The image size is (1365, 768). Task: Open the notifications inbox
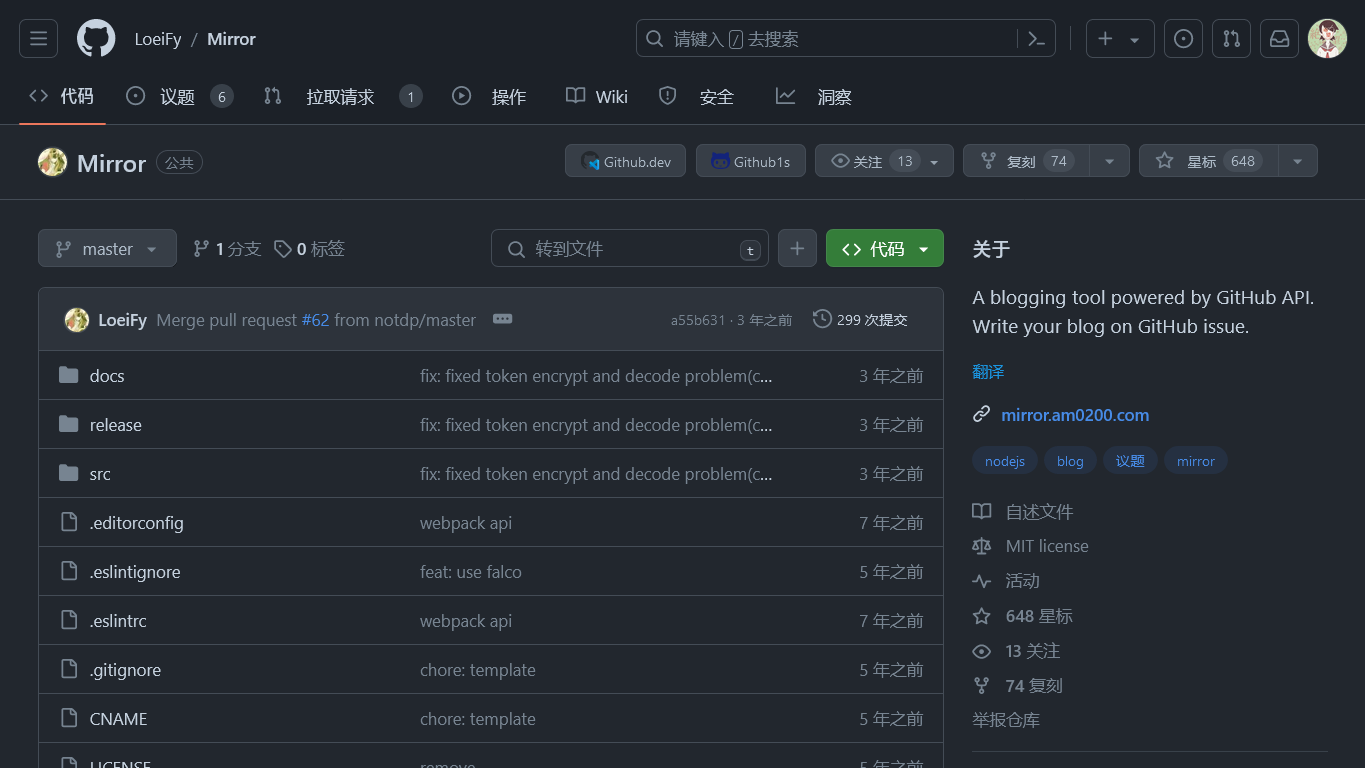1279,38
